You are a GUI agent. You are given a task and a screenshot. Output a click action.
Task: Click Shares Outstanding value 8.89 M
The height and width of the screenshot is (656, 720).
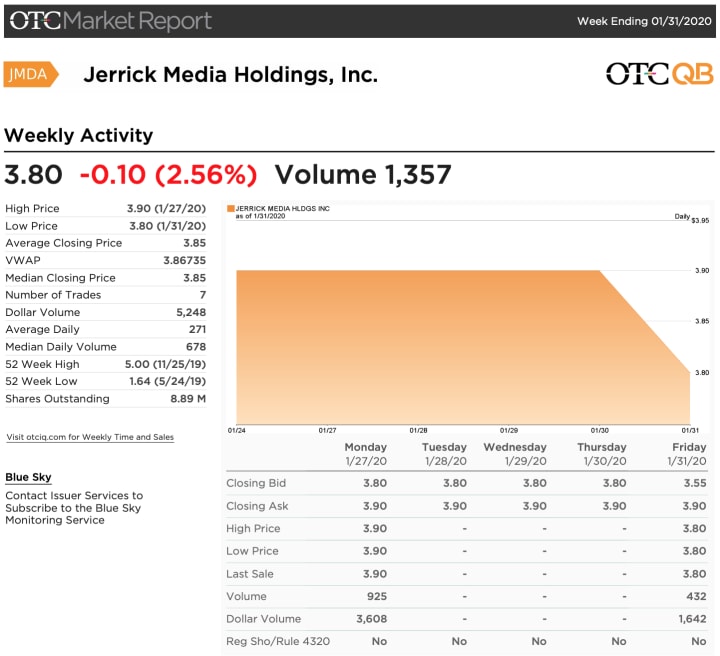(x=188, y=398)
